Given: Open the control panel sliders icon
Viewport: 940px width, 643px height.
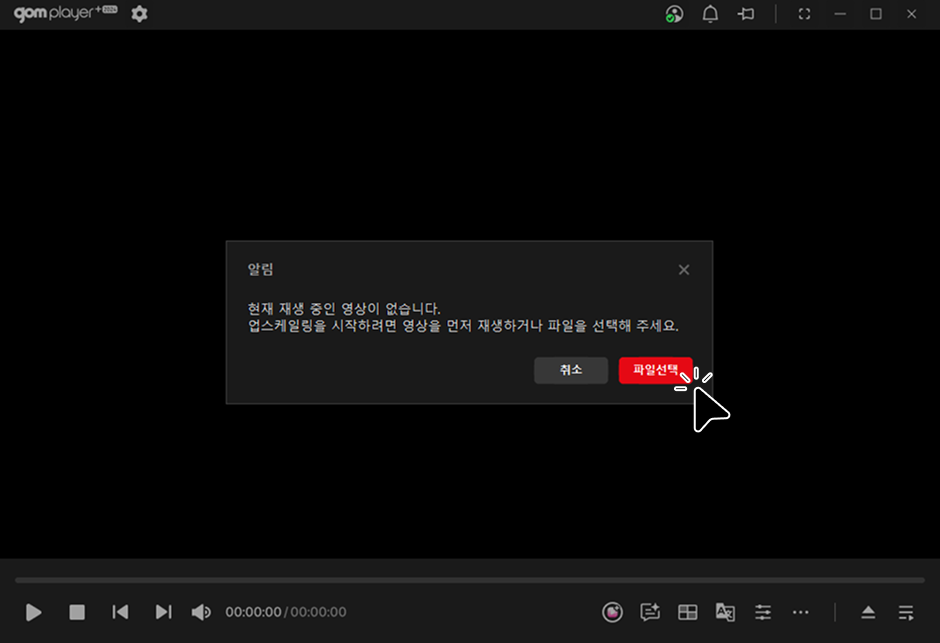Looking at the screenshot, I should [x=763, y=612].
